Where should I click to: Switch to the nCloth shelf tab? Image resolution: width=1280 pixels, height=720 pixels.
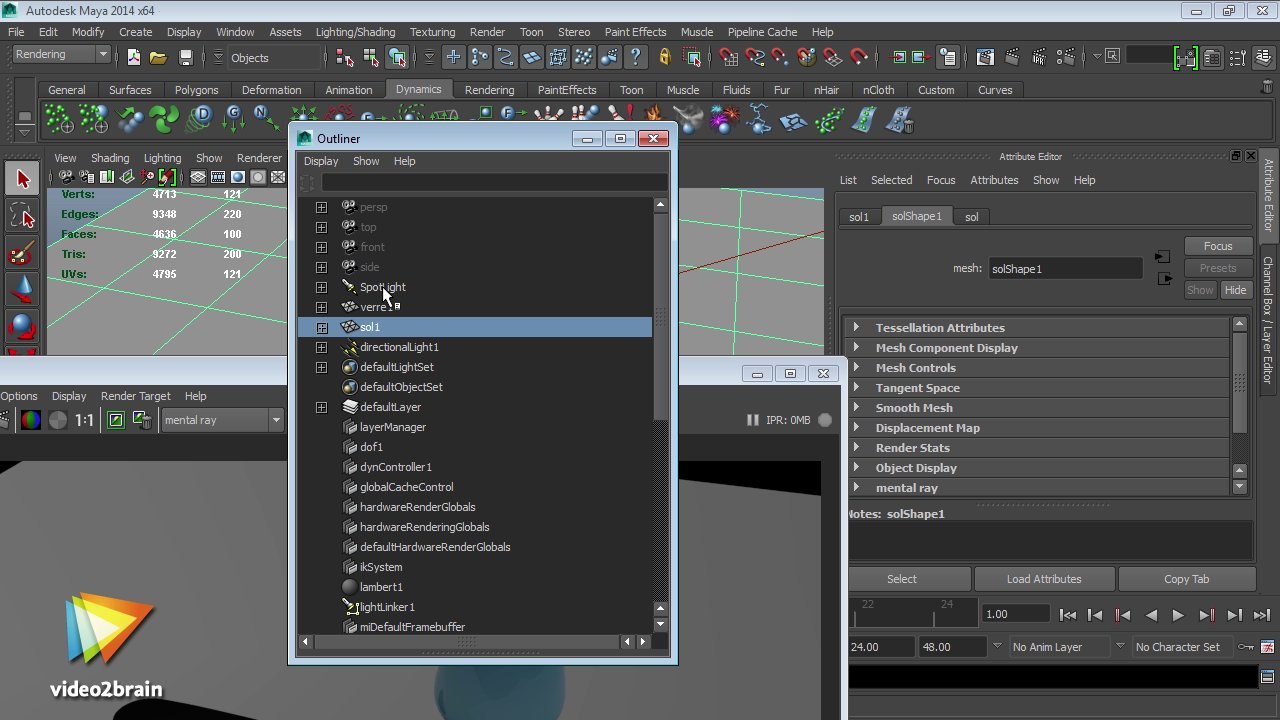click(x=878, y=90)
